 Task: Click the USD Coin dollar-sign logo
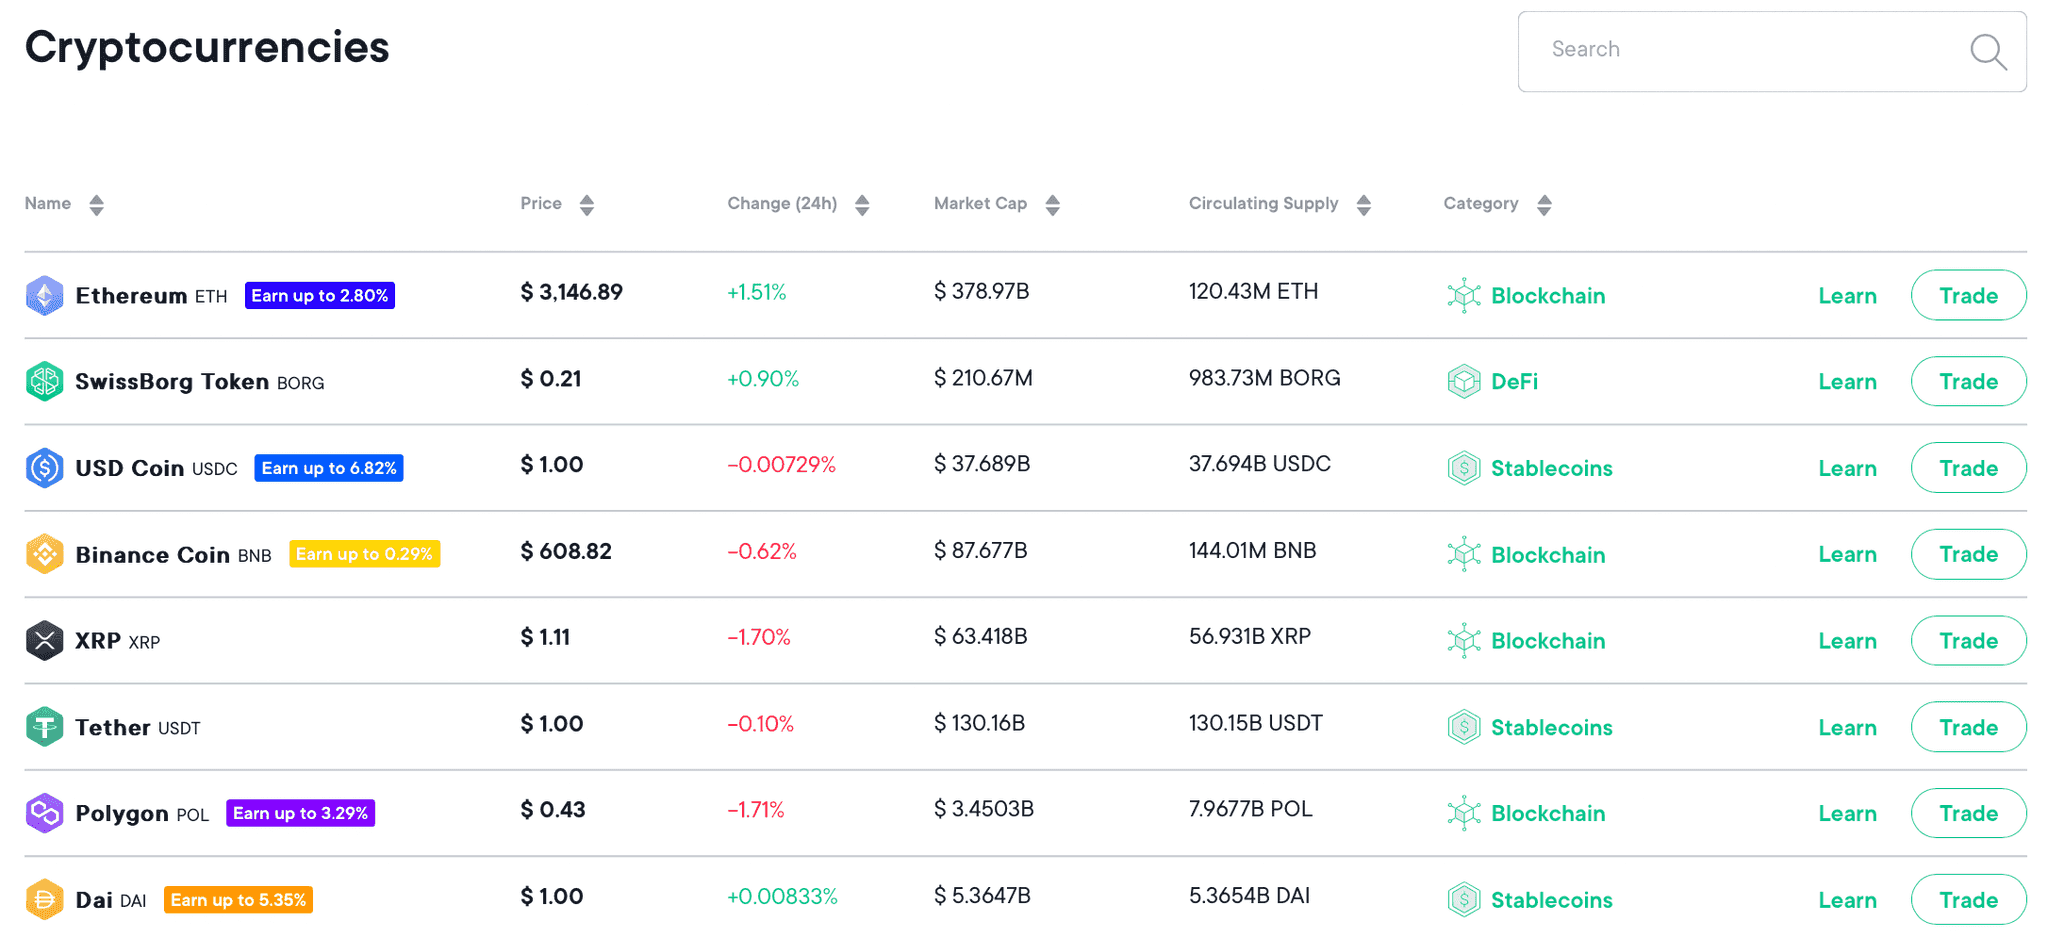coord(44,467)
